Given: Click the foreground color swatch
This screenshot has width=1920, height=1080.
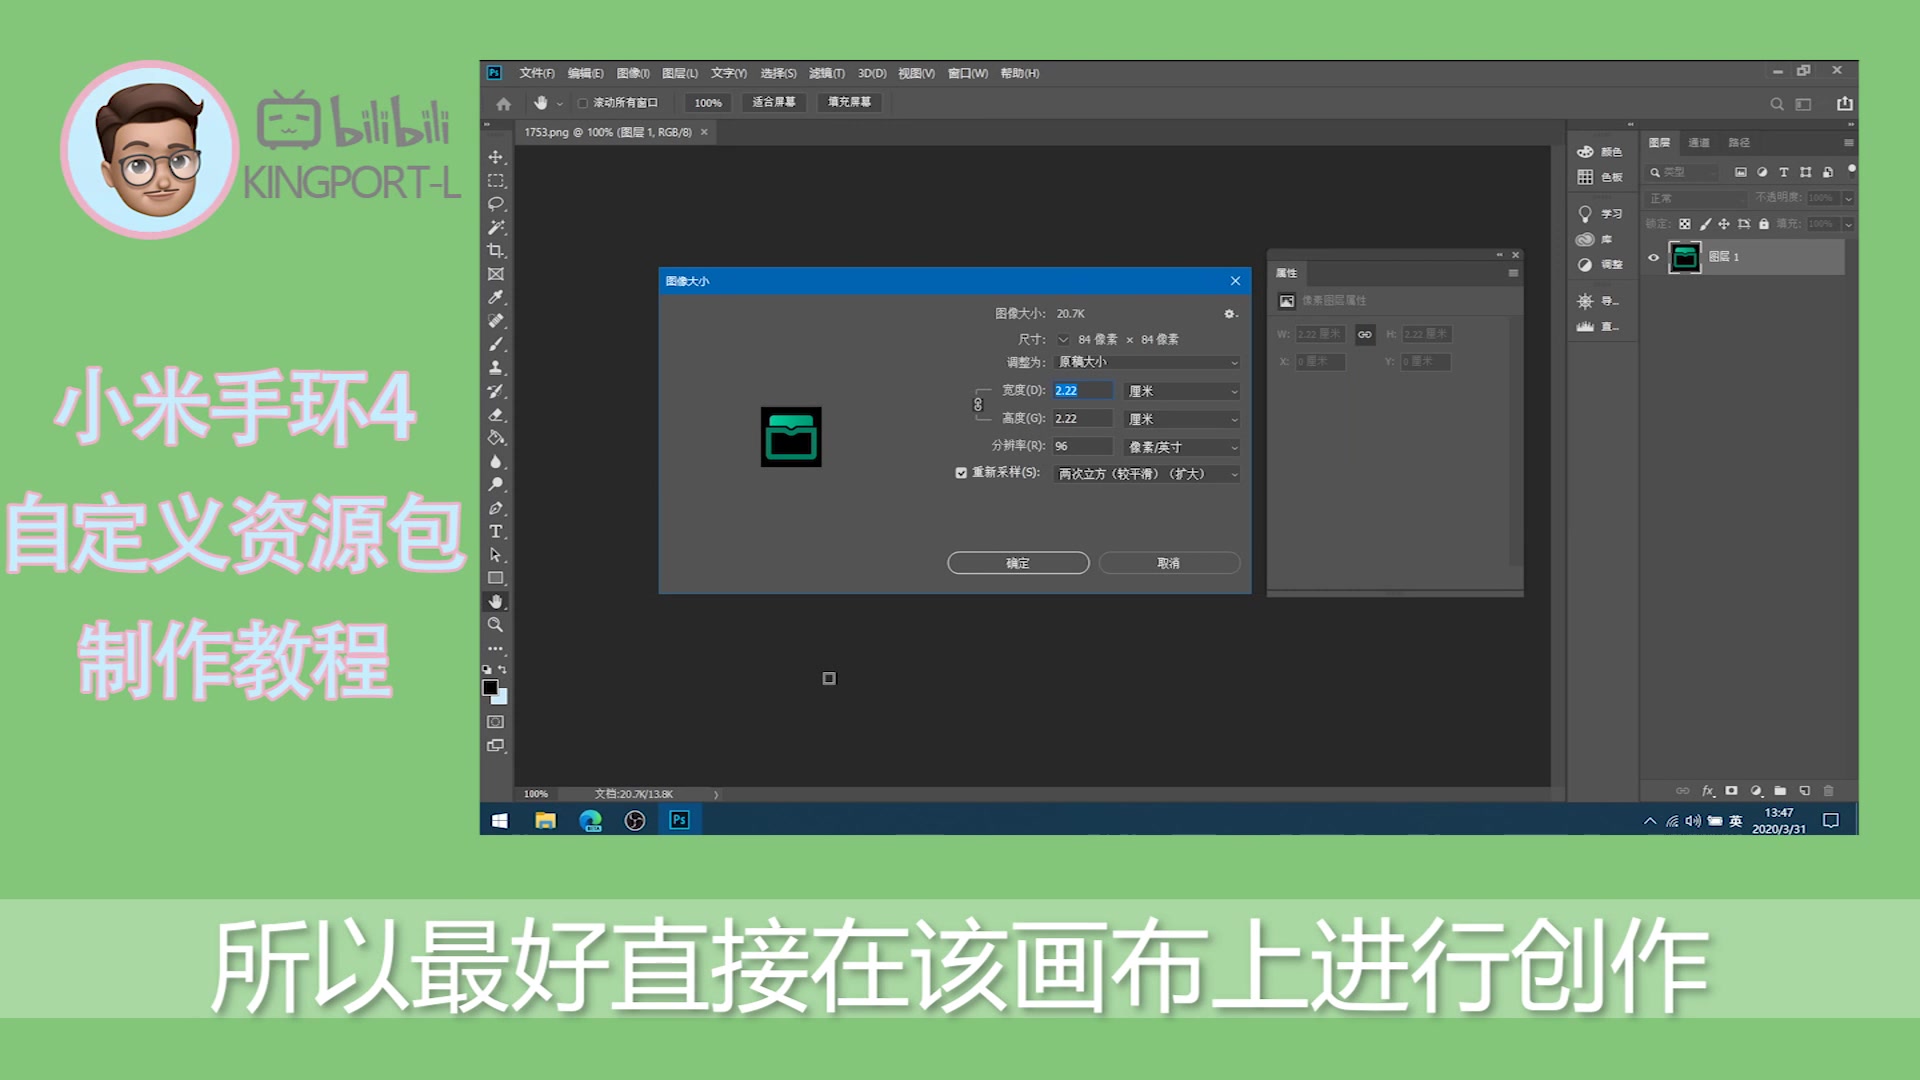Looking at the screenshot, I should click(490, 688).
